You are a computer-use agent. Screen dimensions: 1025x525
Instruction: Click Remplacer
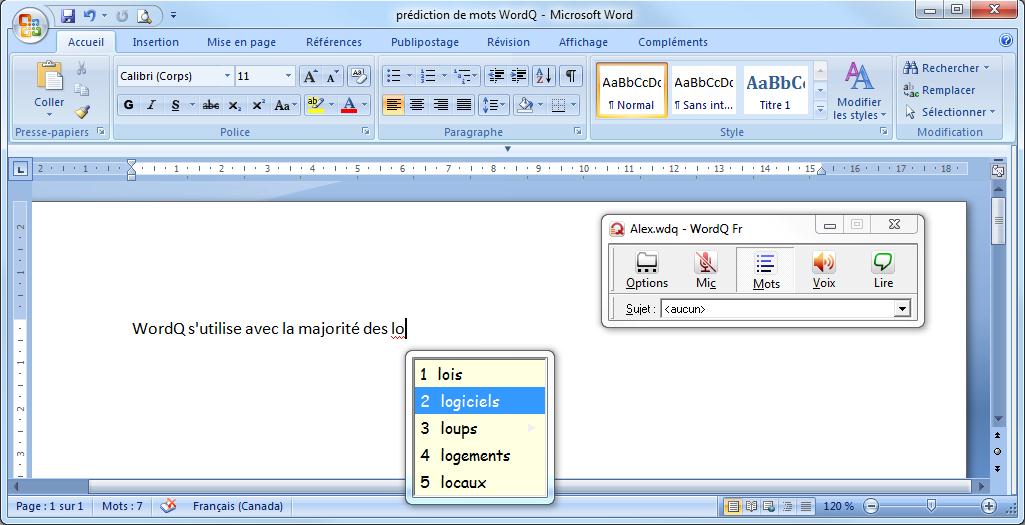940,90
